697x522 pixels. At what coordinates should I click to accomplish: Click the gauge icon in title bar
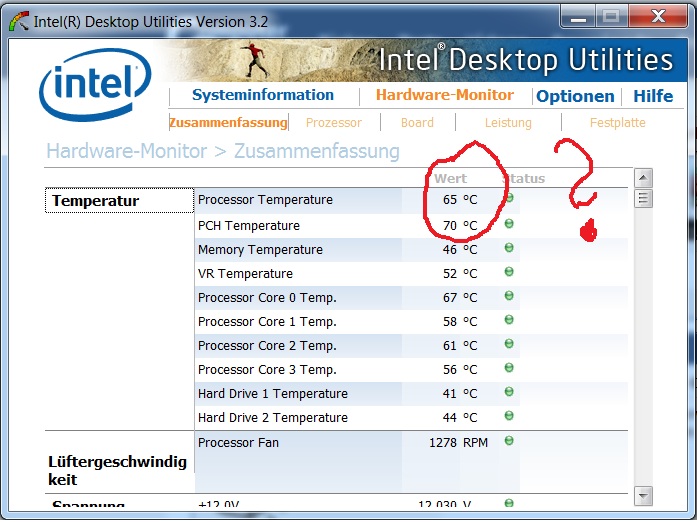(19, 21)
